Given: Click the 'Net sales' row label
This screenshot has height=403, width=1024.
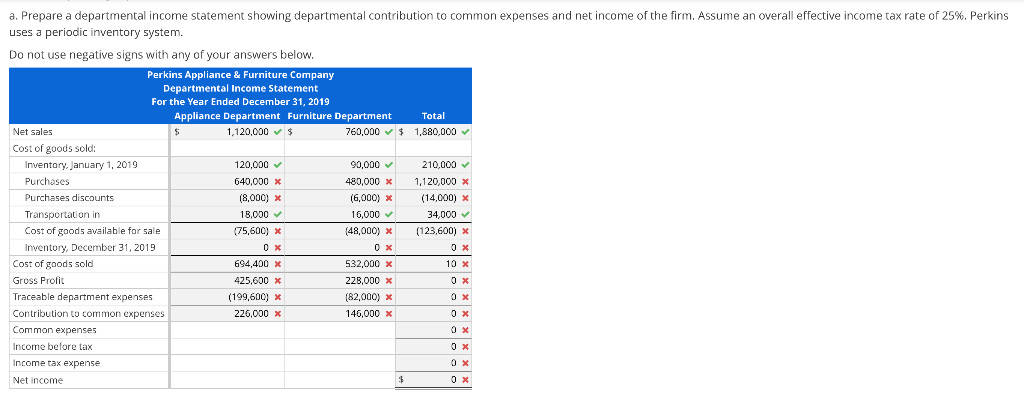Looking at the screenshot, I should (33, 132).
